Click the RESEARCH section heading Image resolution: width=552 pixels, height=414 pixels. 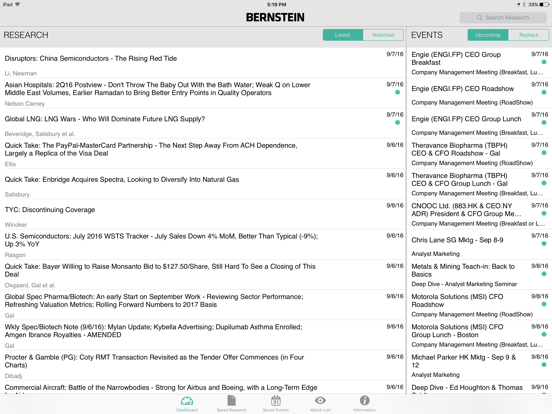tap(26, 35)
